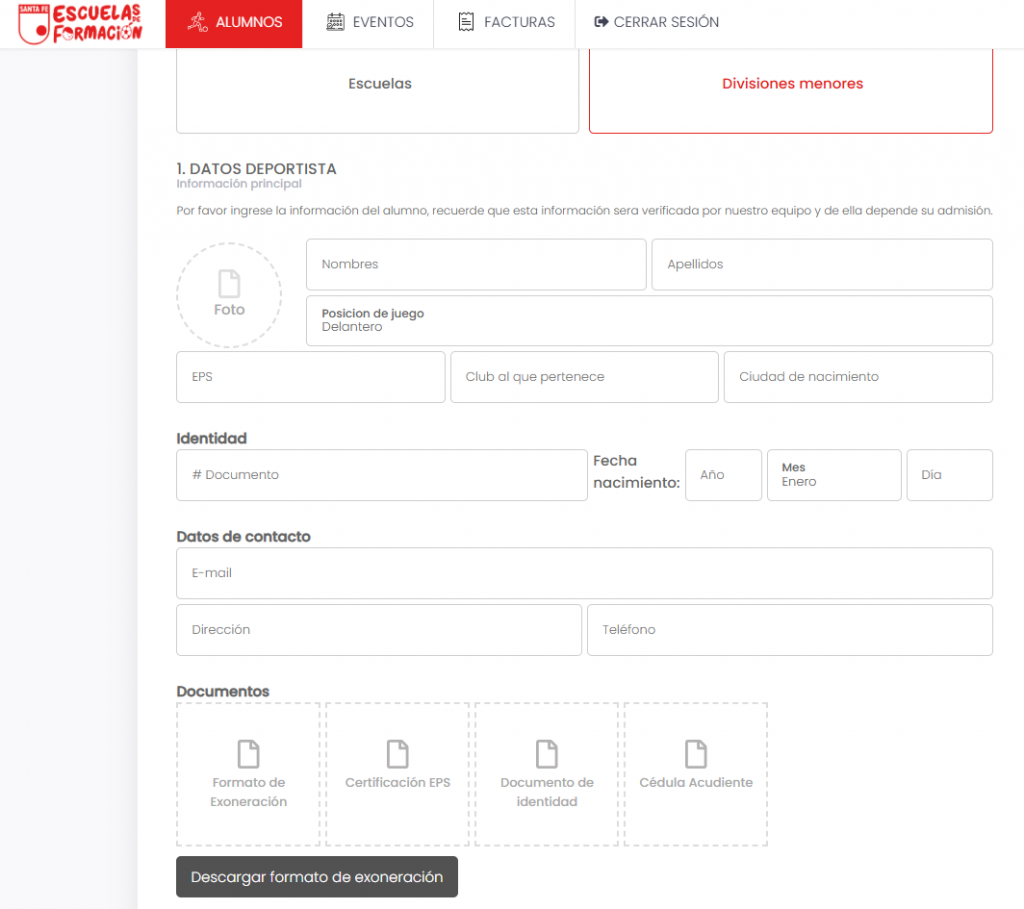This screenshot has width=1024, height=909.
Task: Open the Alumnos tab
Action: (234, 22)
